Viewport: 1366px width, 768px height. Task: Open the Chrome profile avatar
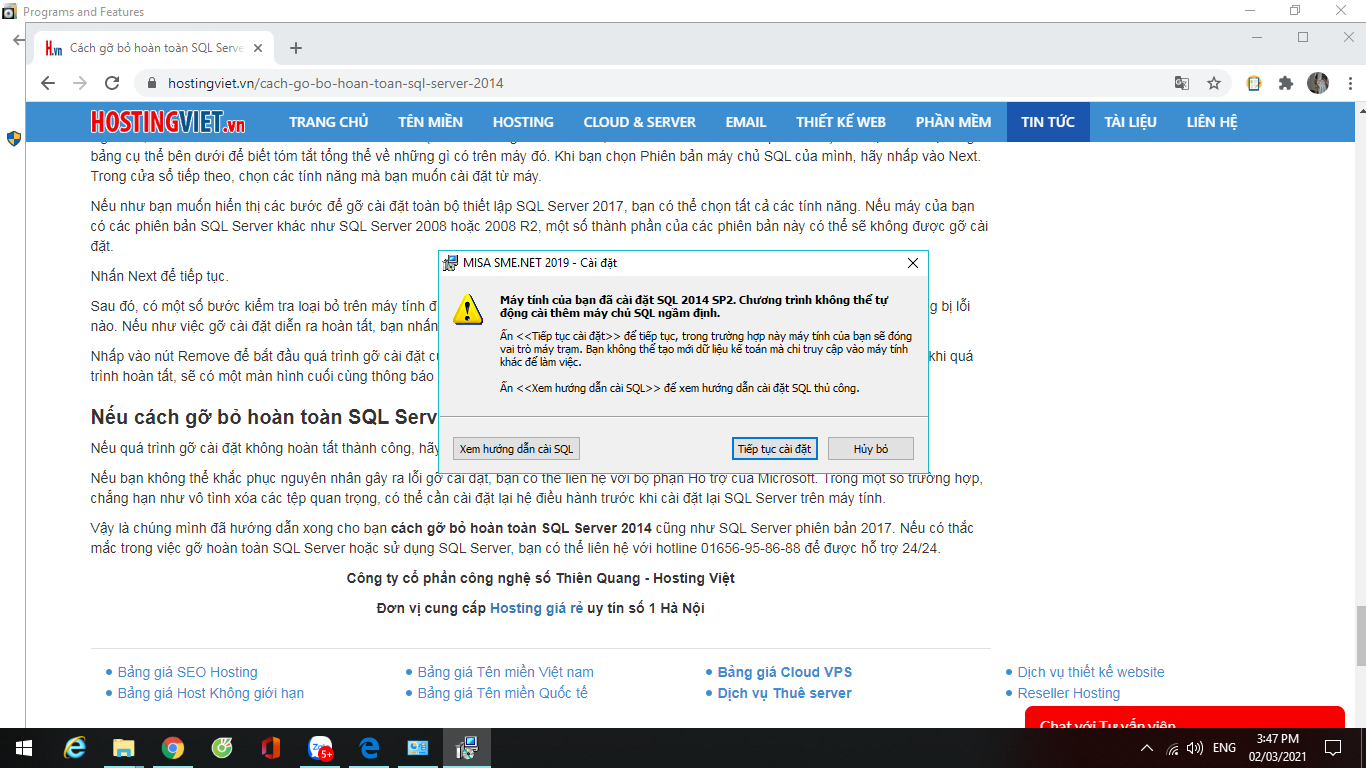click(x=1318, y=83)
